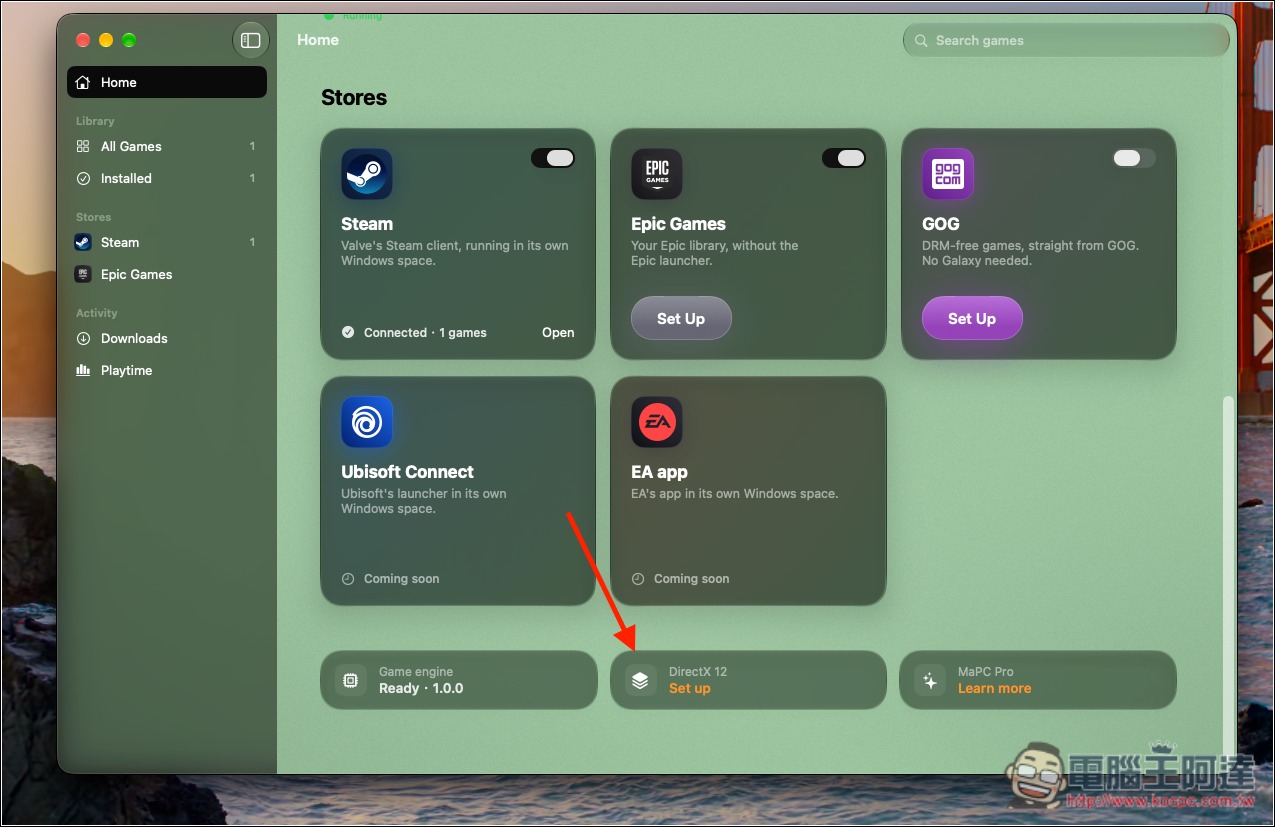Toggle the sidebar visibility button
This screenshot has height=827, width=1275.
(x=251, y=41)
